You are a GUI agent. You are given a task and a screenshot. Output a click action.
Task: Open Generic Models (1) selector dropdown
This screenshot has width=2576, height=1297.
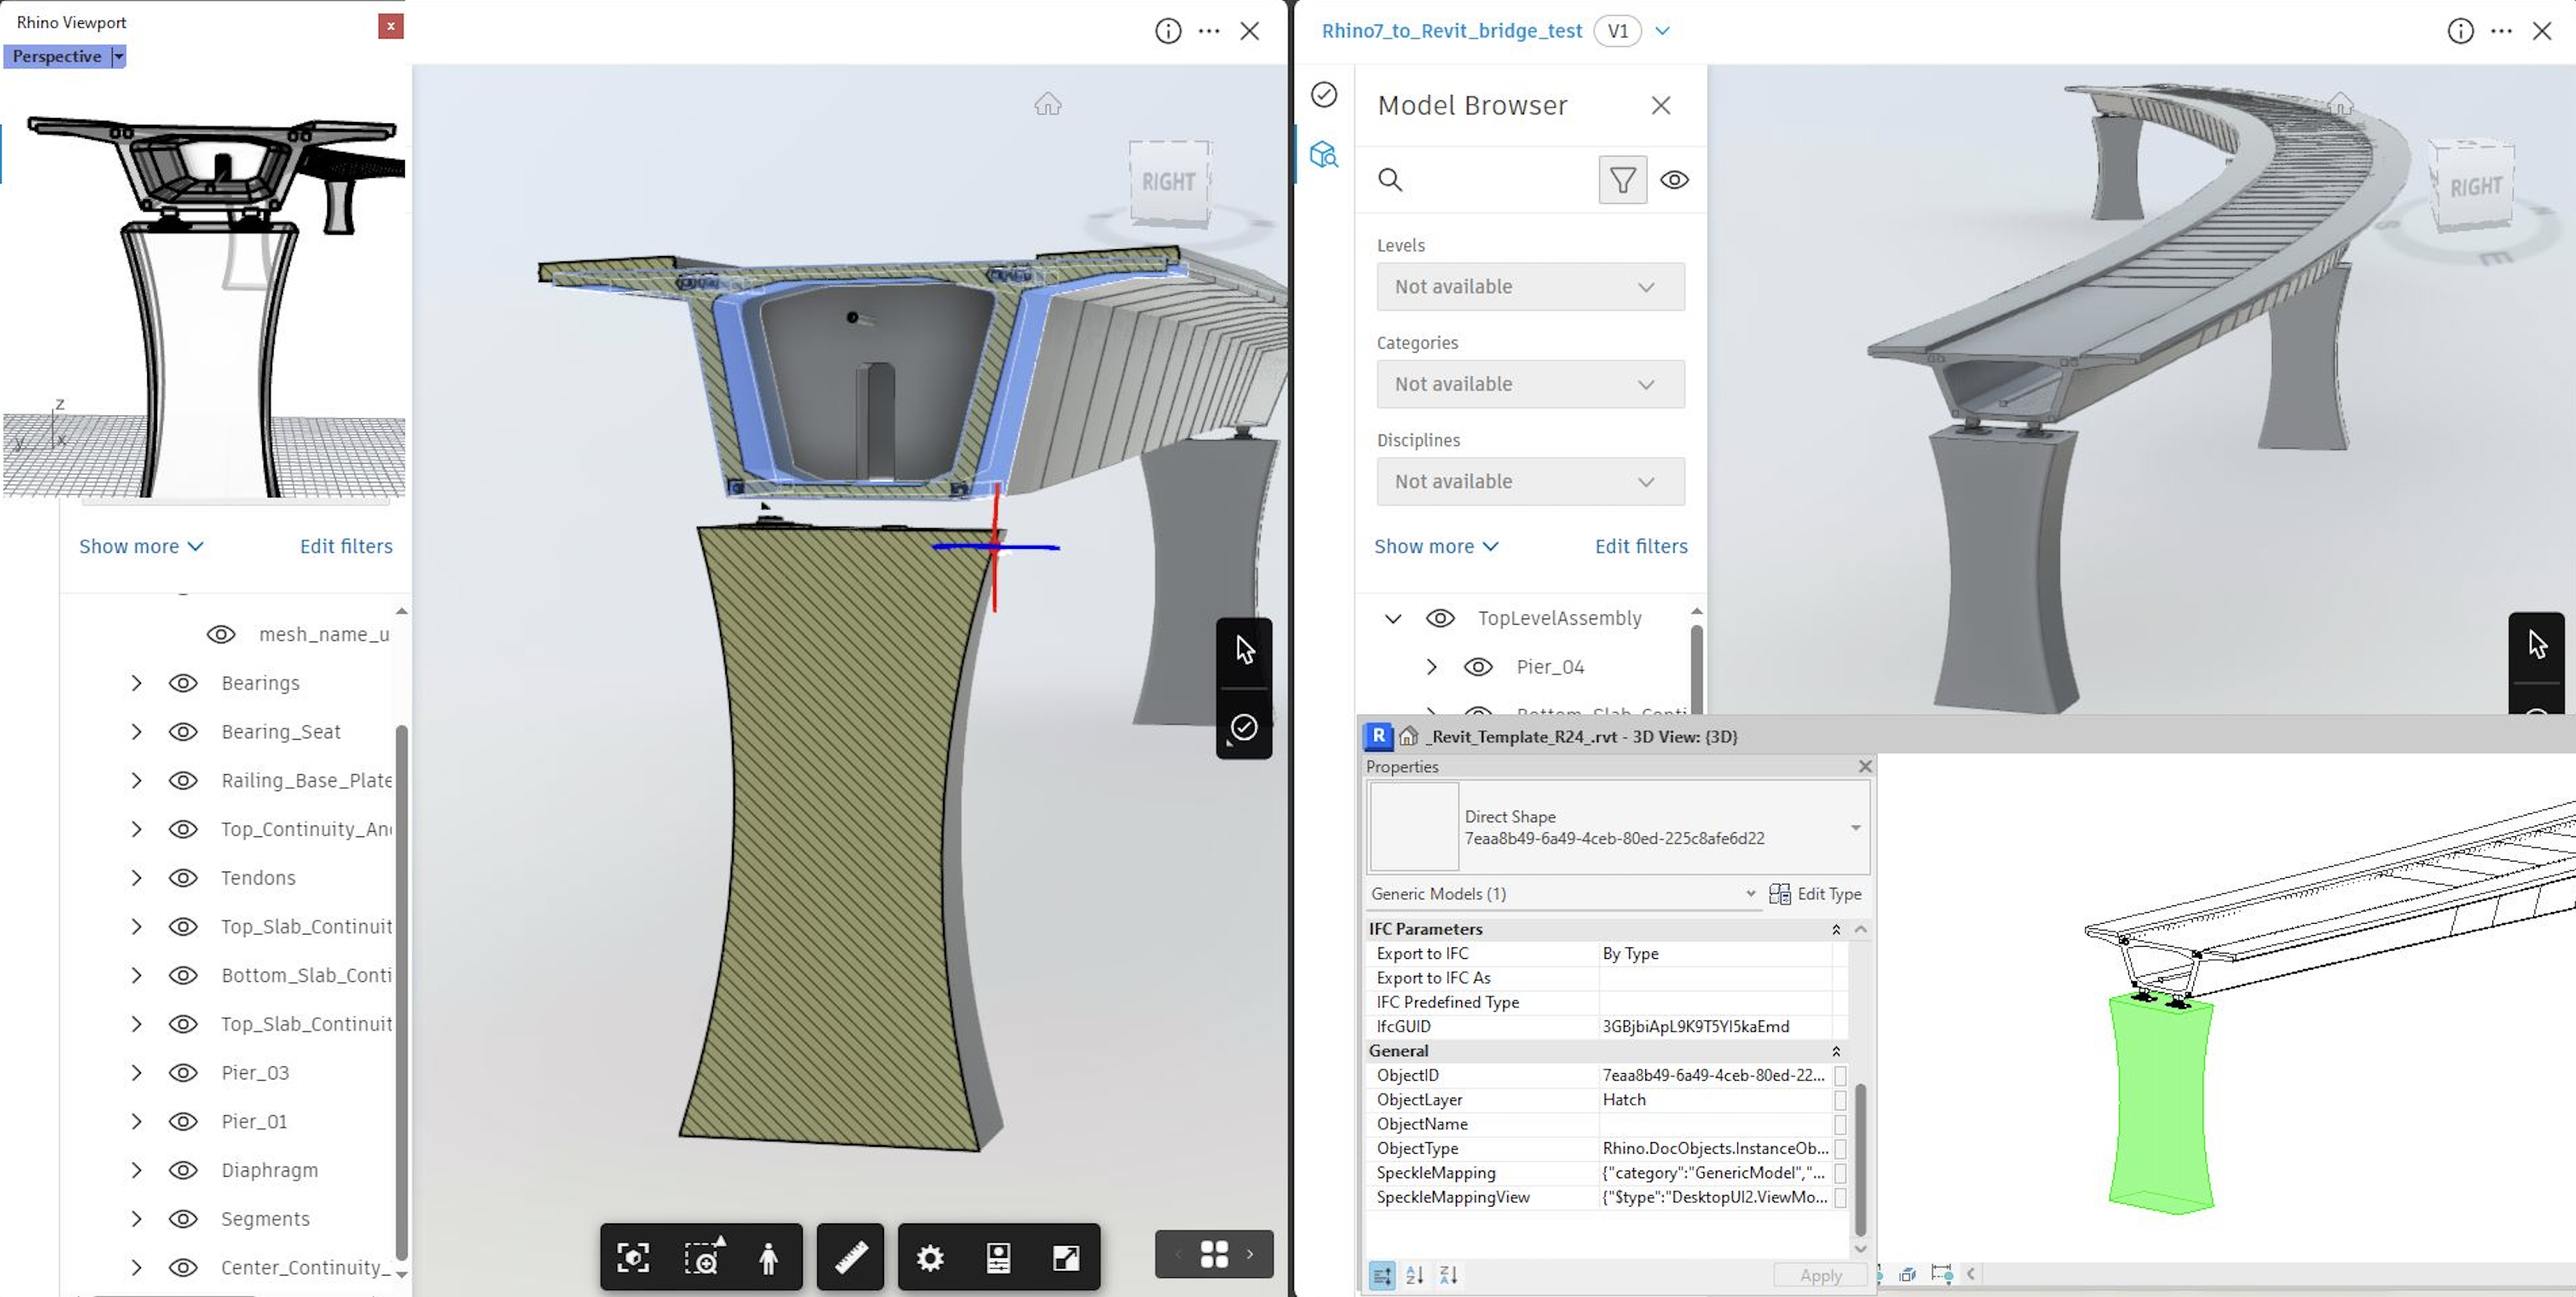pyautogui.click(x=1563, y=894)
